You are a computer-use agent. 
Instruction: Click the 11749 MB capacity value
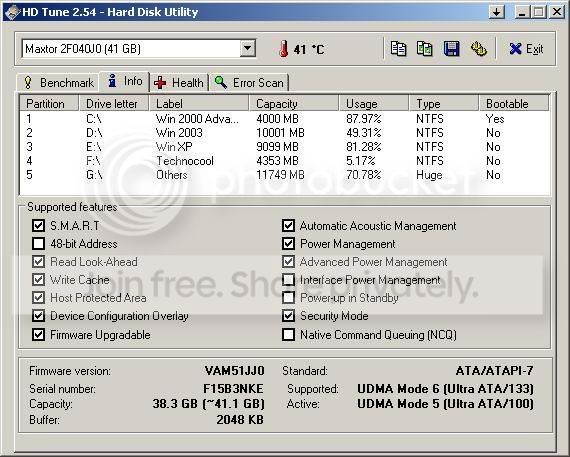click(280, 175)
